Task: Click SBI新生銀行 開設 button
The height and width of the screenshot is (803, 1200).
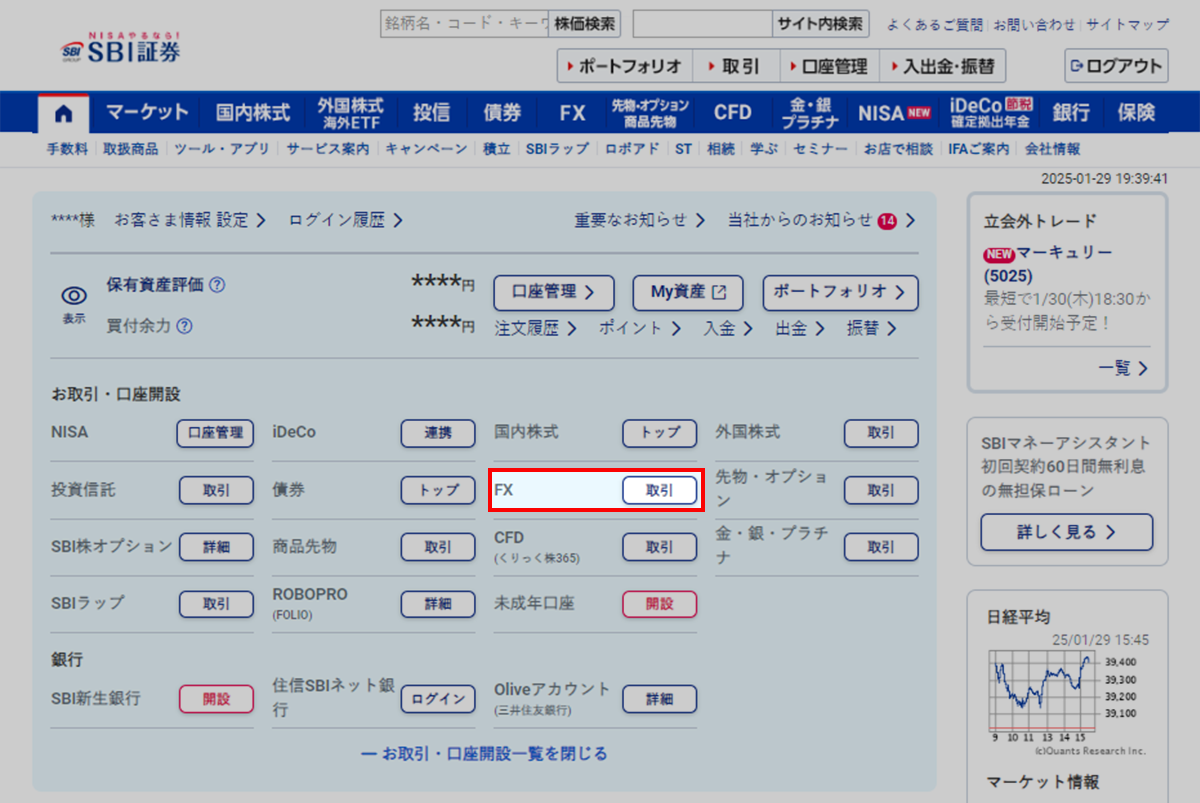Action: click(x=216, y=699)
